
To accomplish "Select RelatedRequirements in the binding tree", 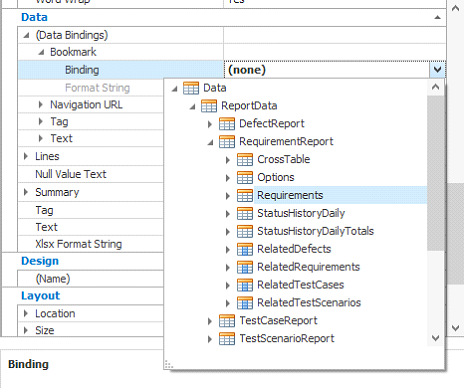I will click(x=308, y=267).
